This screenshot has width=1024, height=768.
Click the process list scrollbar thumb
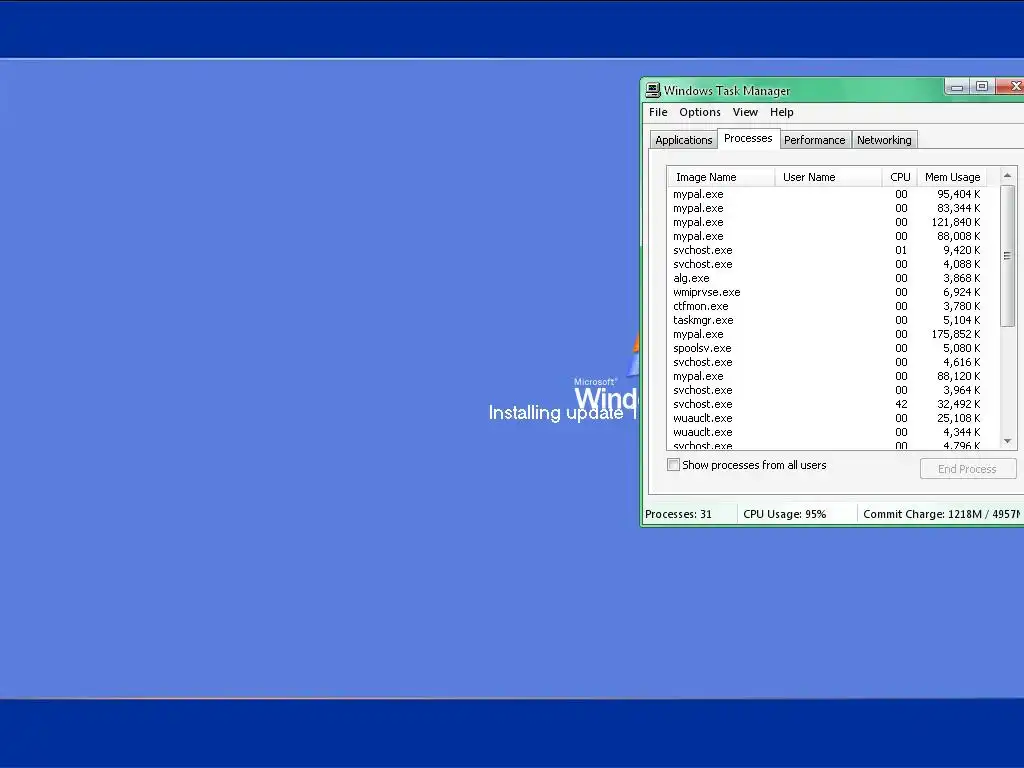tap(1007, 255)
